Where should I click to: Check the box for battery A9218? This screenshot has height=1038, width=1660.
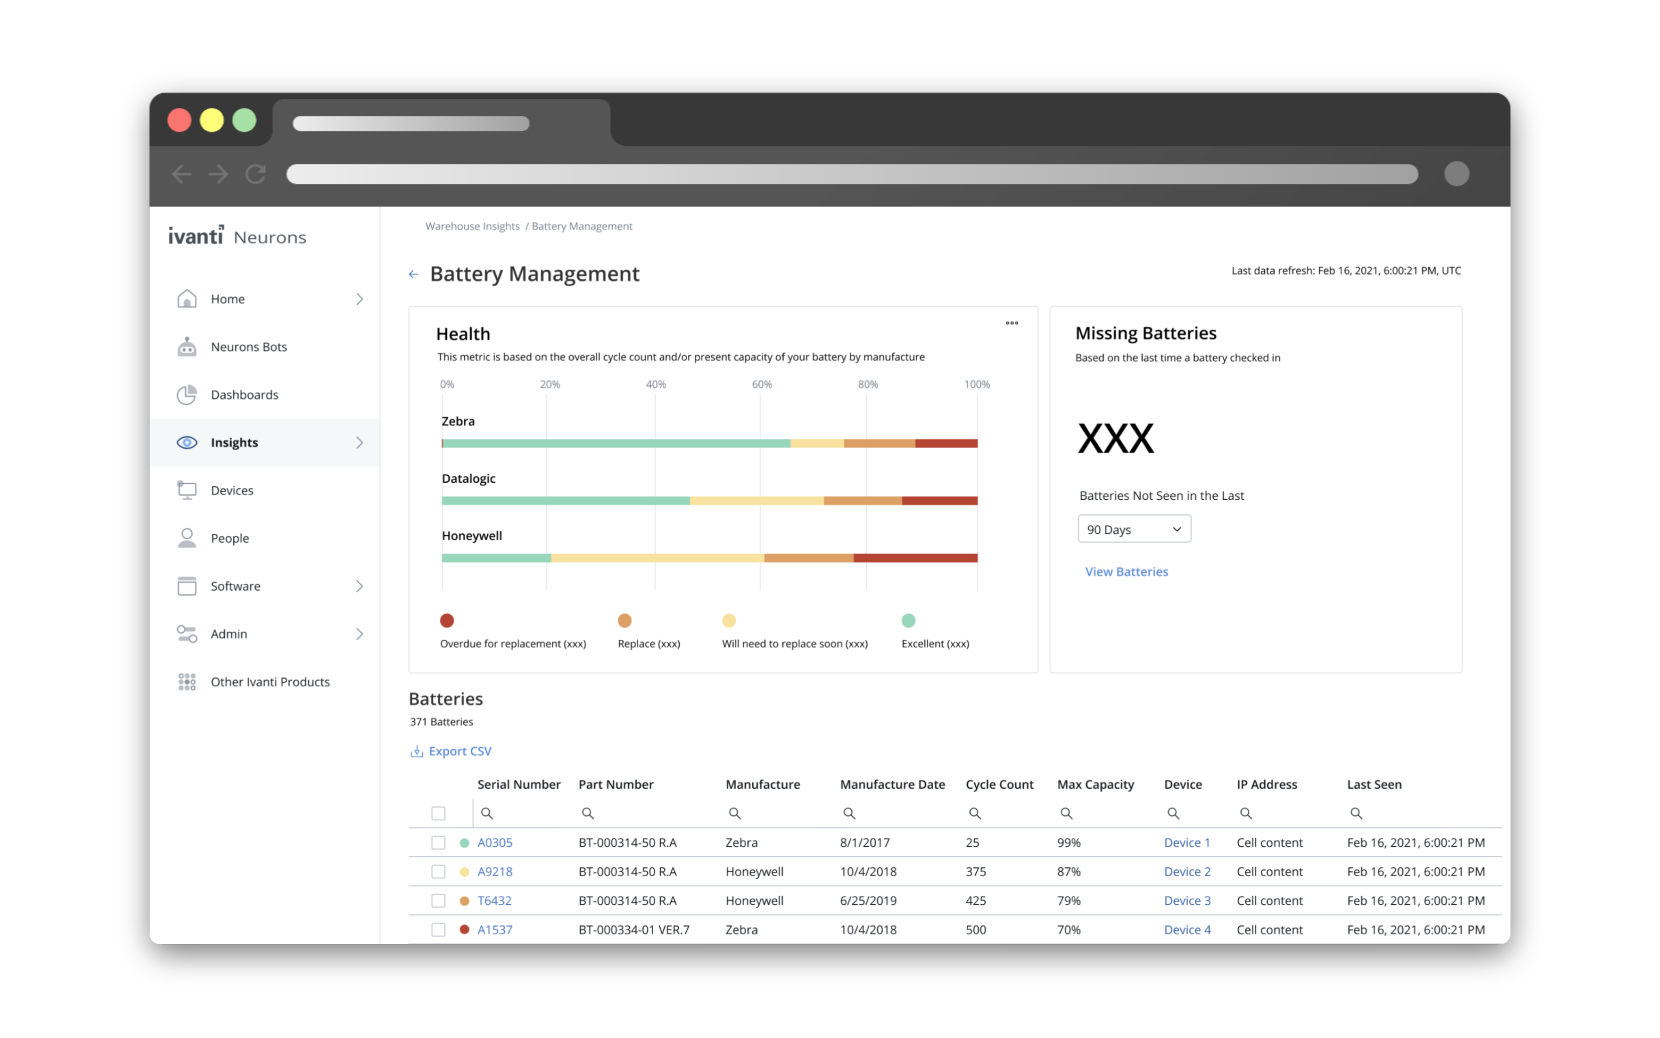point(438,872)
